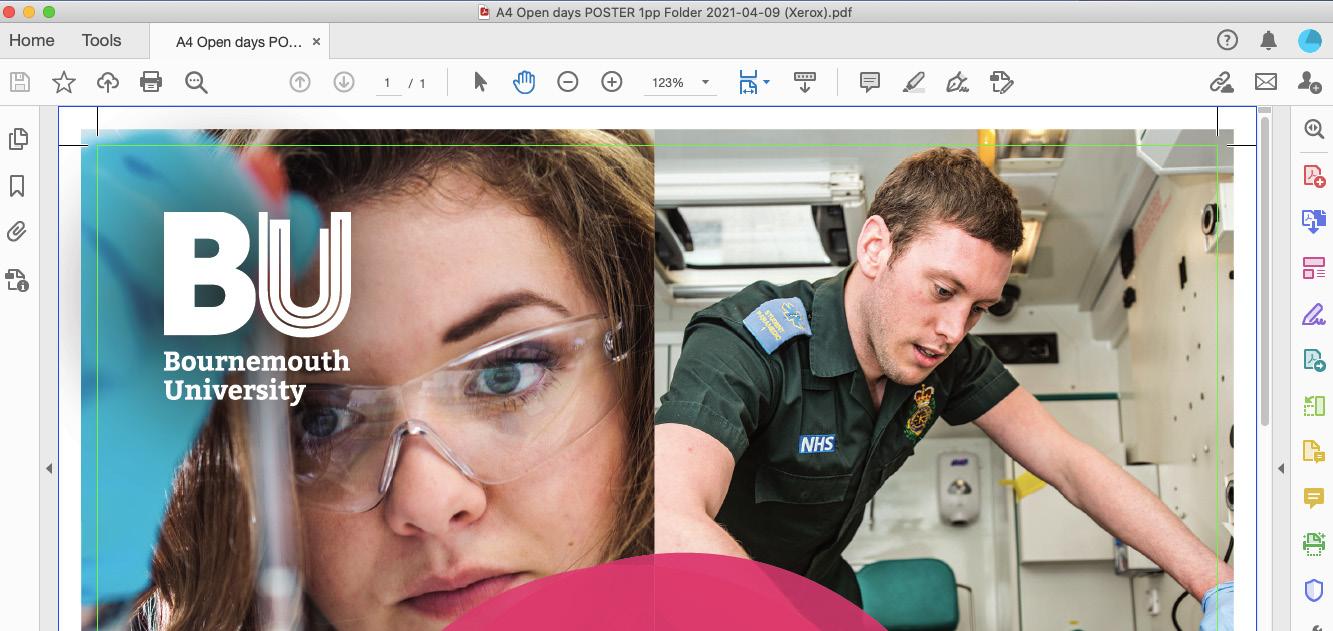The width and height of the screenshot is (1333, 631).
Task: Open Bookmarks panel in left sidebar
Action: [x=17, y=186]
